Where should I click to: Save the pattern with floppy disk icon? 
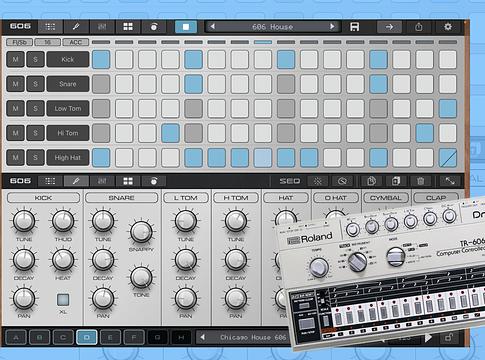point(355,27)
